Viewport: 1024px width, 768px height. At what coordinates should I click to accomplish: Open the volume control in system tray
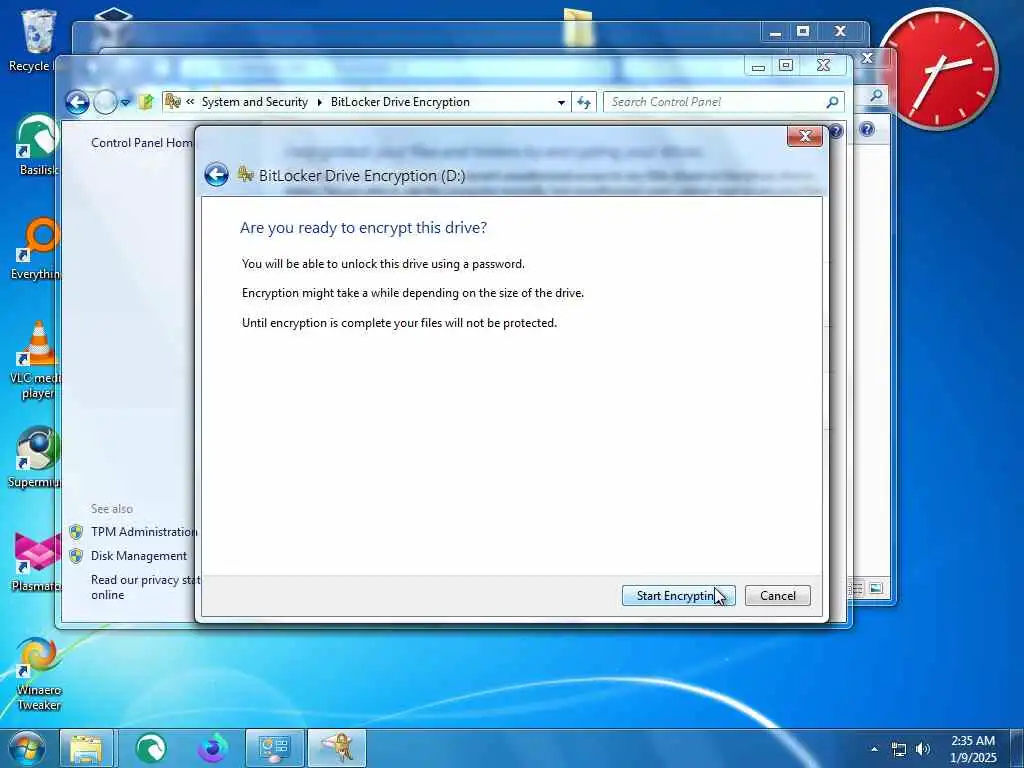click(x=923, y=749)
